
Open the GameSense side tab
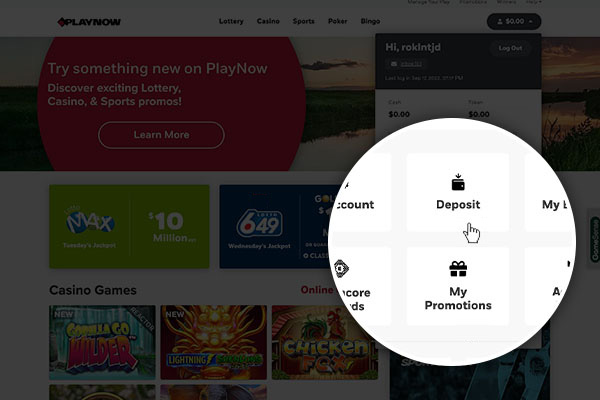[595, 239]
